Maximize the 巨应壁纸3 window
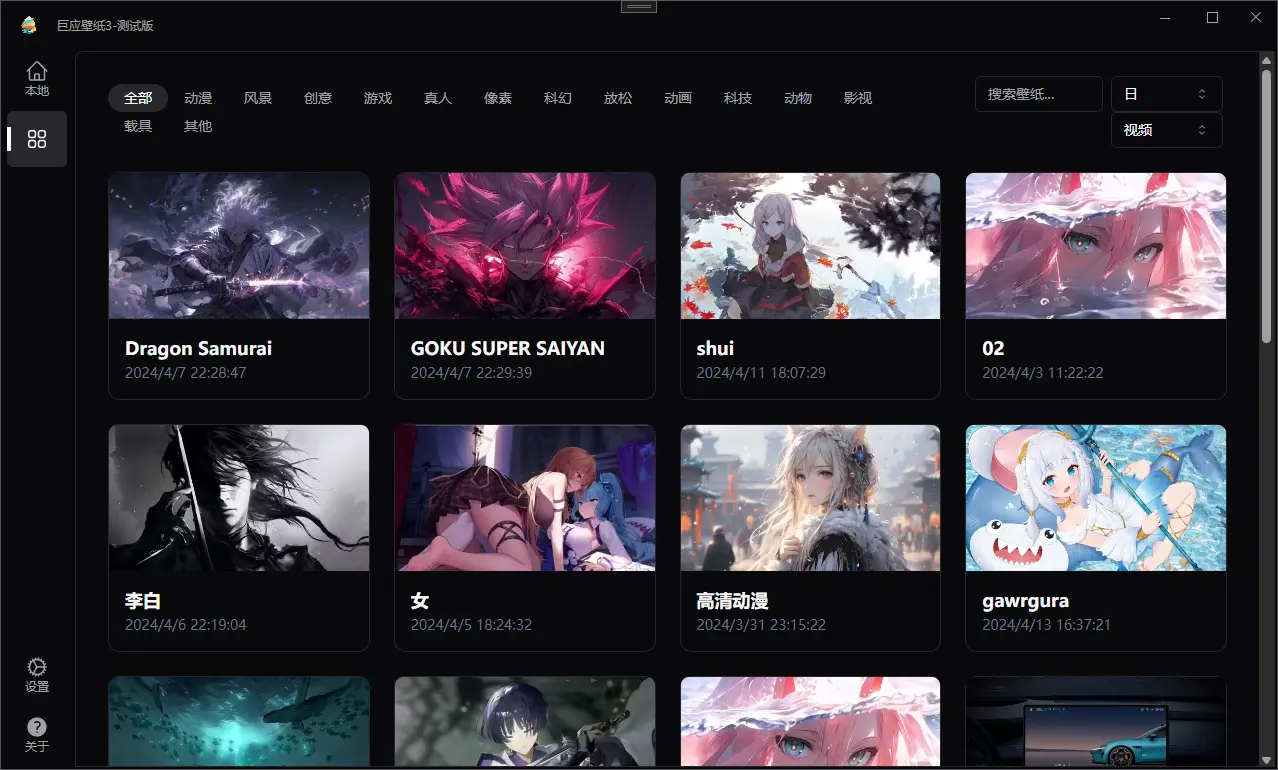 click(1212, 17)
